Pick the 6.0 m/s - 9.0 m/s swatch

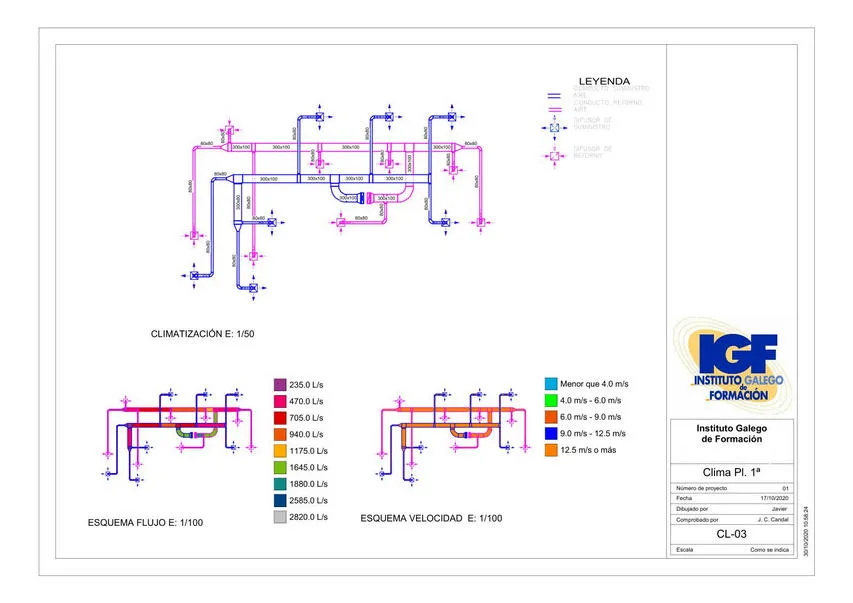(x=551, y=417)
